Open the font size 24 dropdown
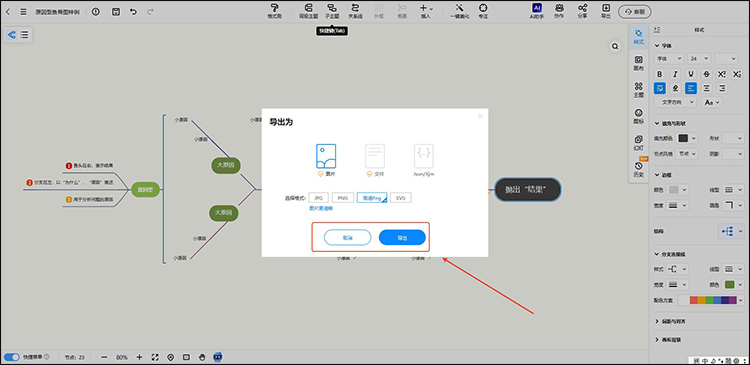 (x=700, y=58)
